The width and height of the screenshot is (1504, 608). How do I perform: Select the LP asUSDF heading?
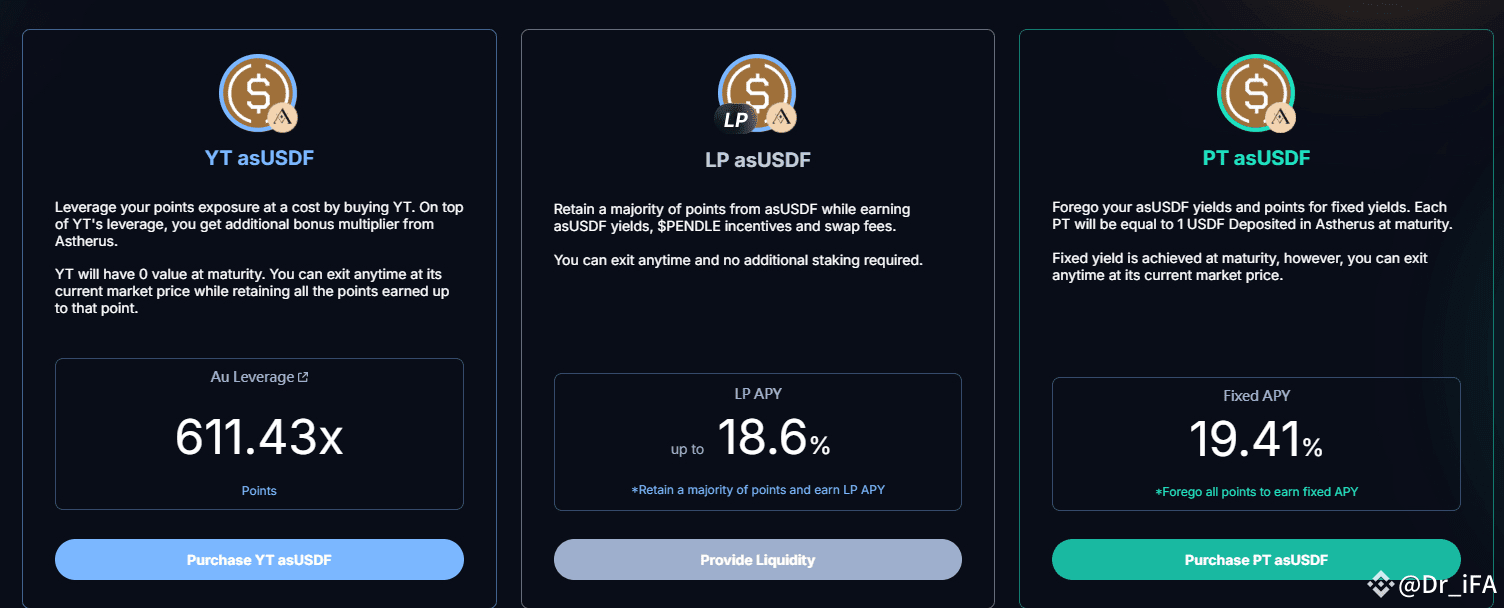pos(757,160)
